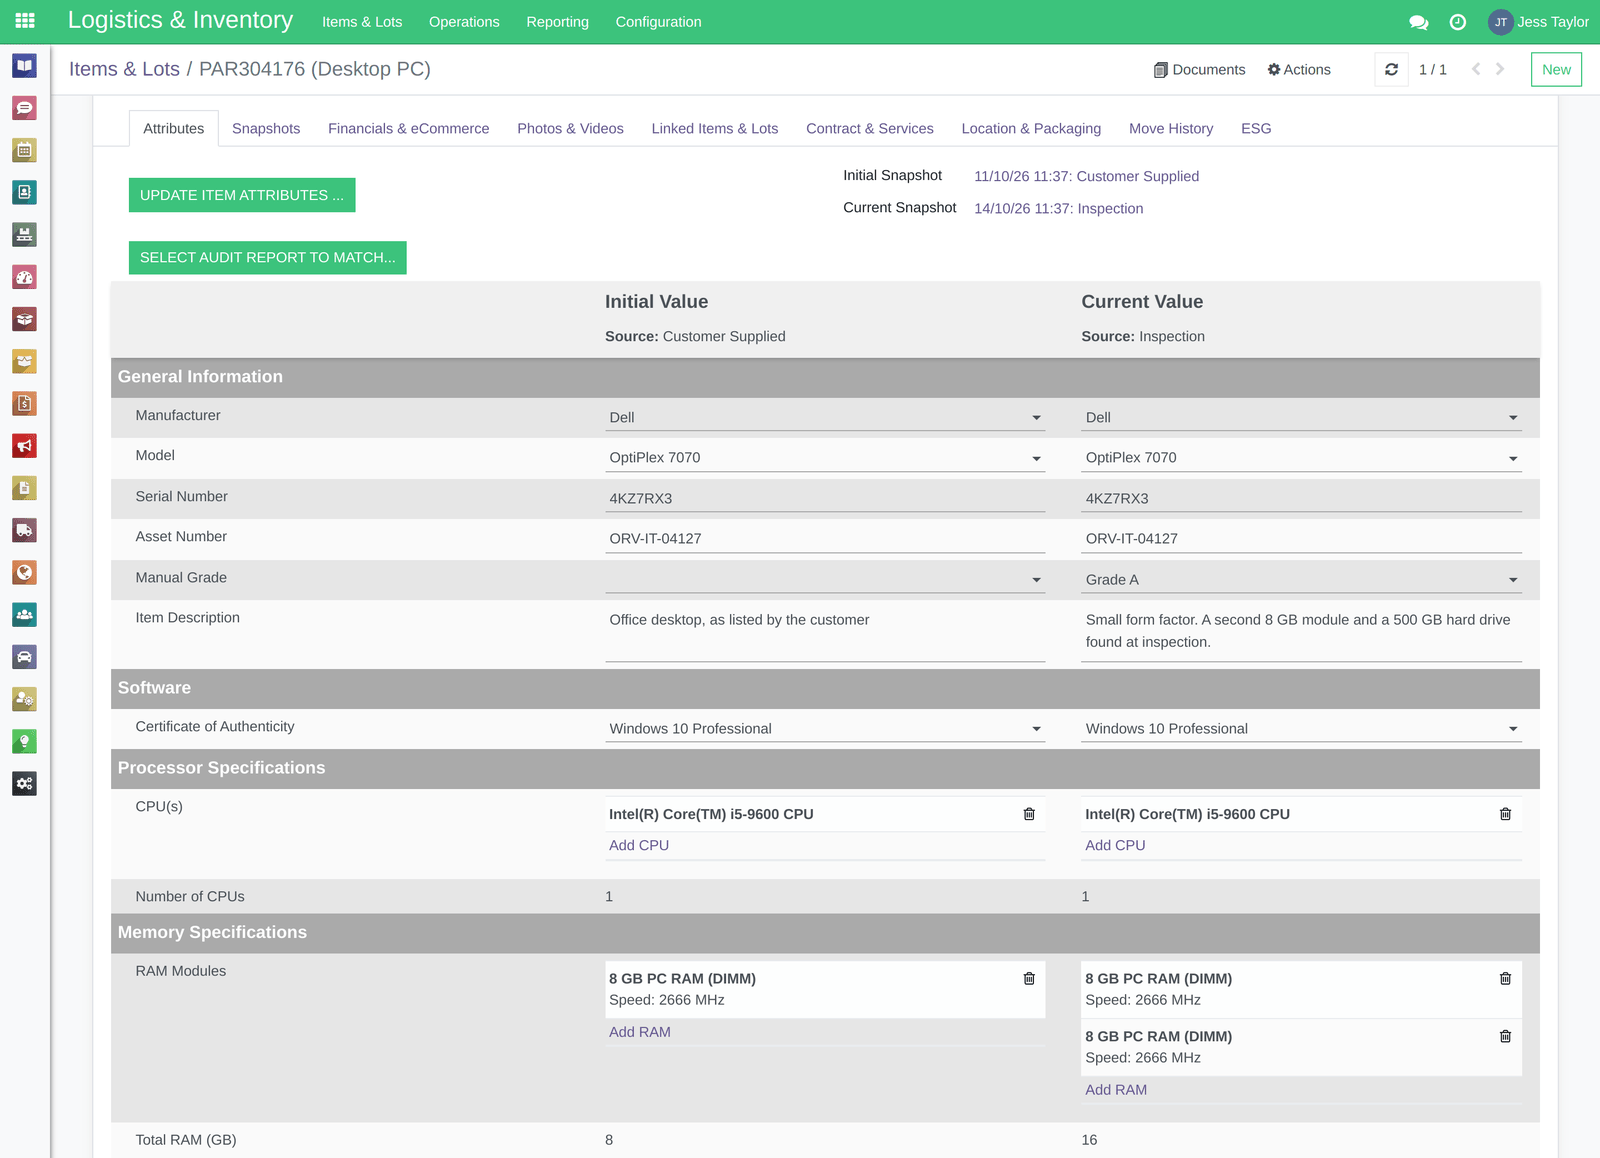Click SELECT AUDIT REPORT TO MATCH button
Screen dimensions: 1600x1158
pyautogui.click(x=268, y=257)
